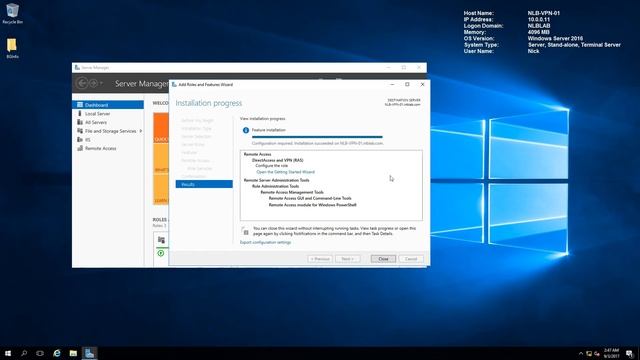640x360 pixels.
Task: Click the Server Manager forward arrow button
Action: [93, 83]
